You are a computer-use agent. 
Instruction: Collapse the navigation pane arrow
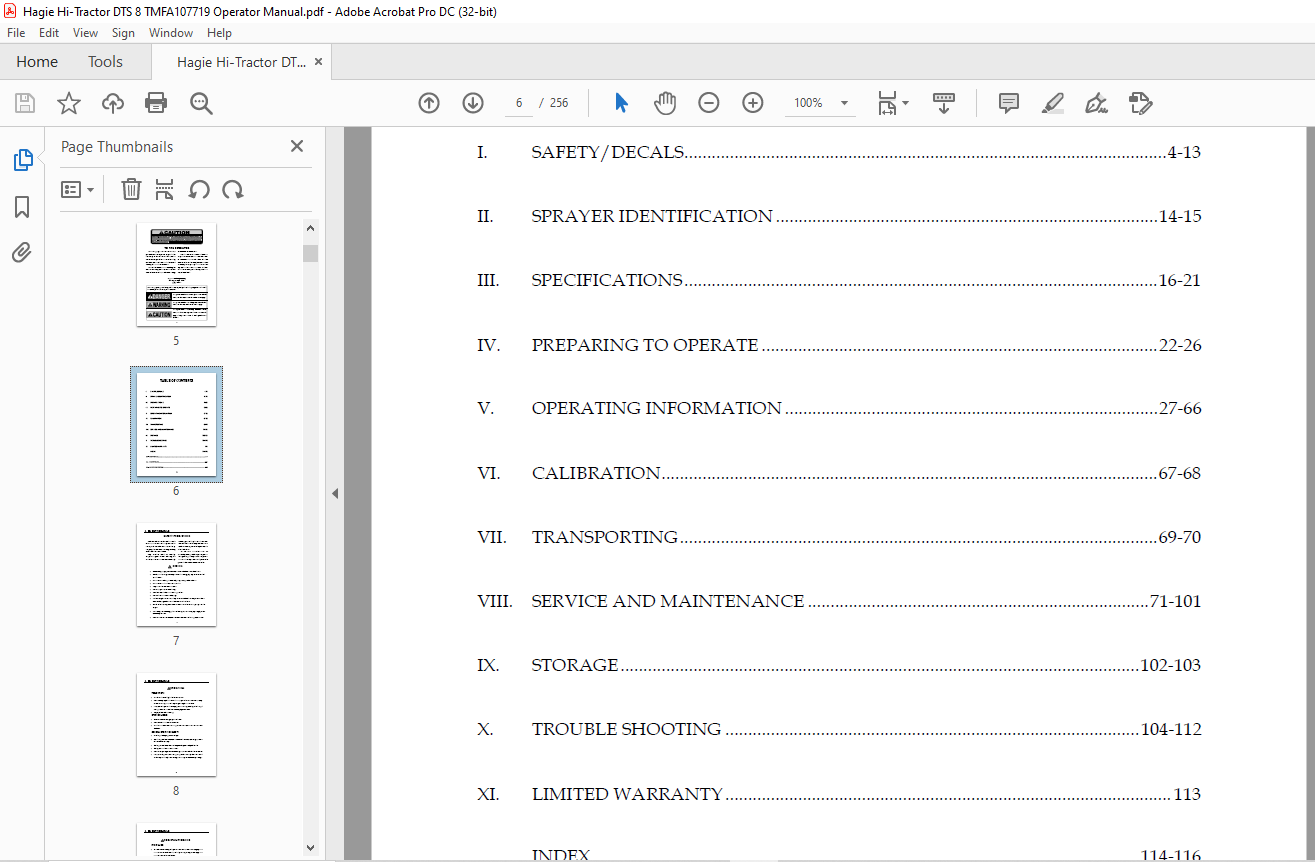(x=335, y=493)
